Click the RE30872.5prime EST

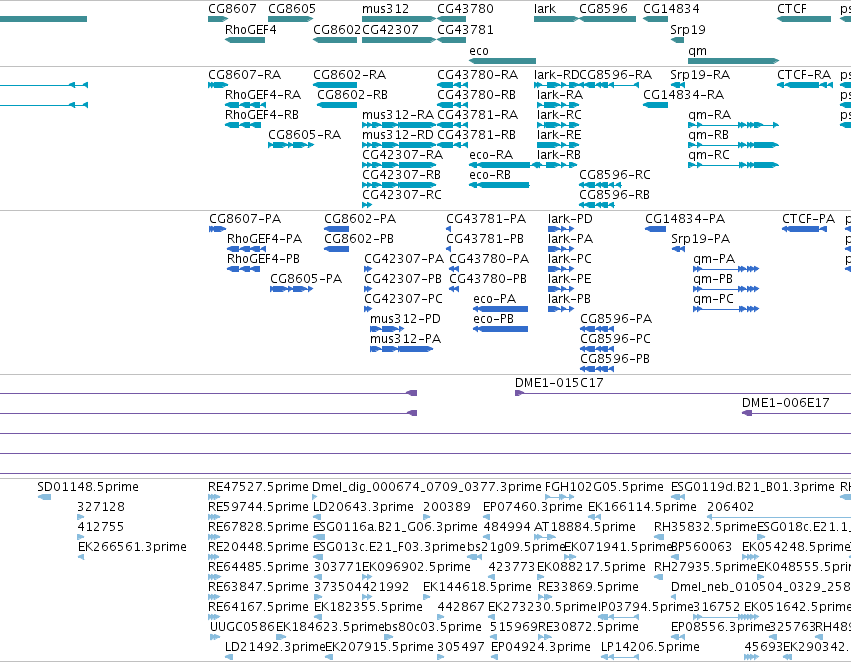[544, 637]
